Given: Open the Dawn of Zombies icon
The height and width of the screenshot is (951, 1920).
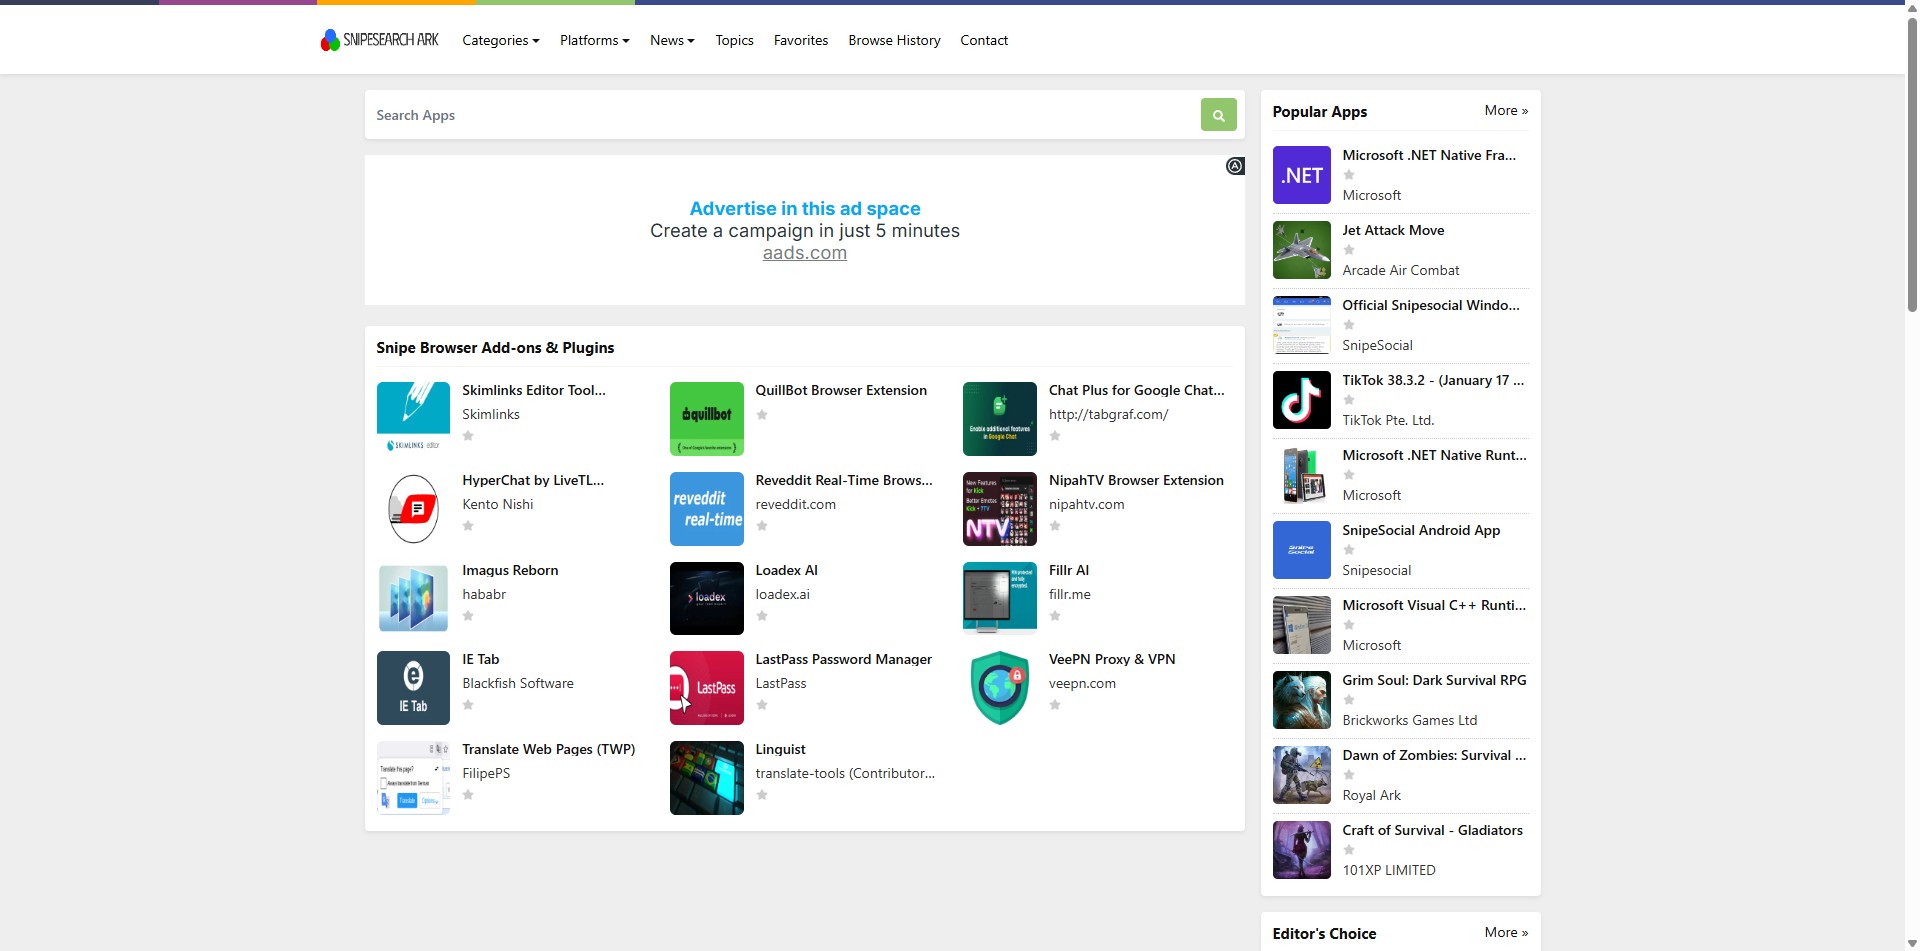Looking at the screenshot, I should [1301, 775].
